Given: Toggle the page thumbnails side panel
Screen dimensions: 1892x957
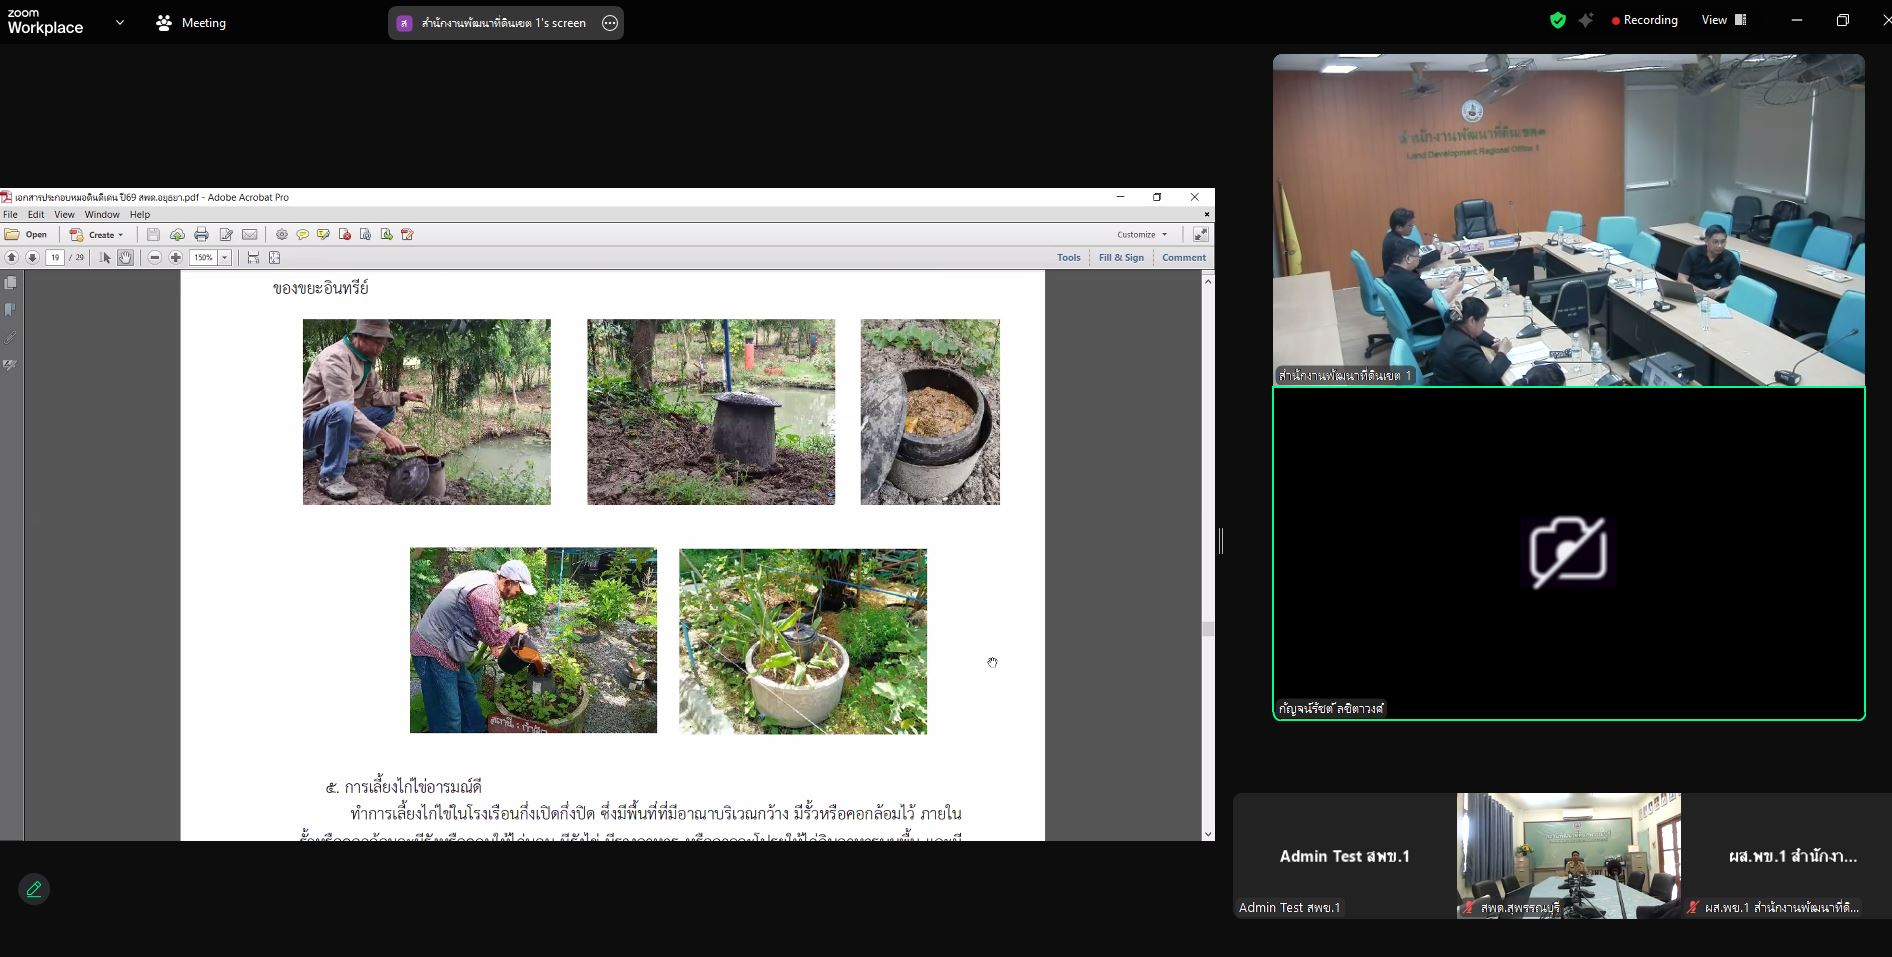Looking at the screenshot, I should [x=11, y=283].
